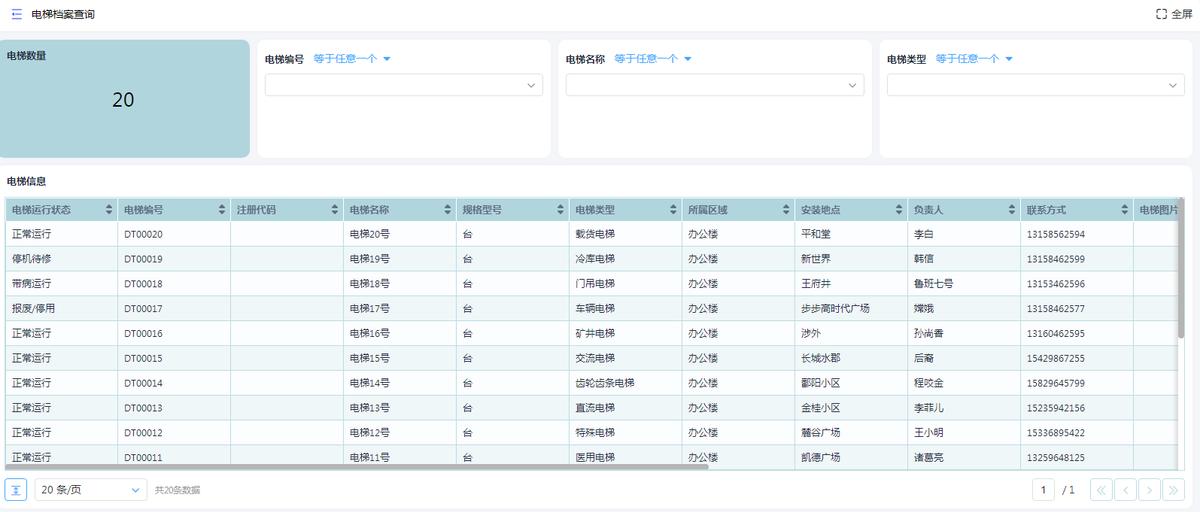The width and height of the screenshot is (1200, 512).
Task: Open the 20 条/页 page size dropdown
Action: (x=91, y=490)
